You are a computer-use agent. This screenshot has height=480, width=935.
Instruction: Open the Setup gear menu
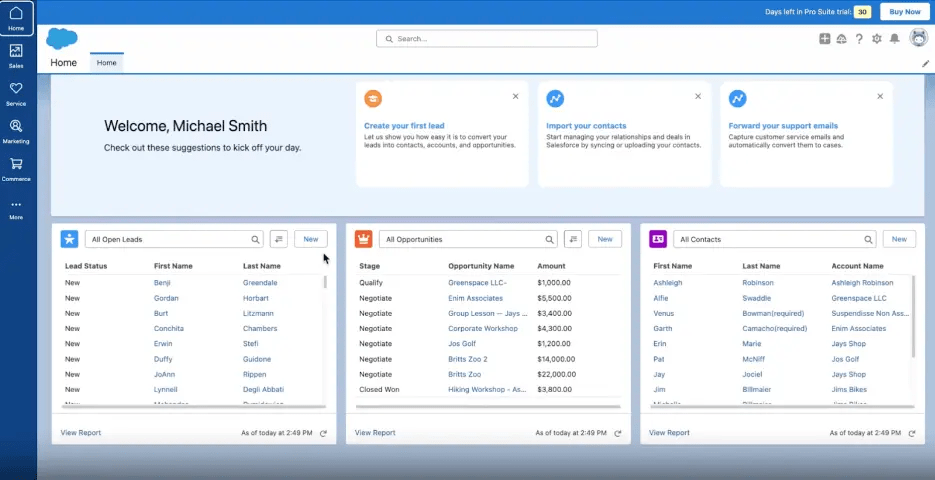tap(877, 39)
